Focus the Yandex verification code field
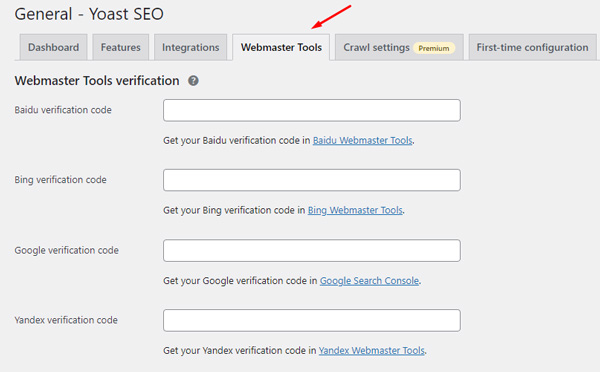 coord(312,320)
